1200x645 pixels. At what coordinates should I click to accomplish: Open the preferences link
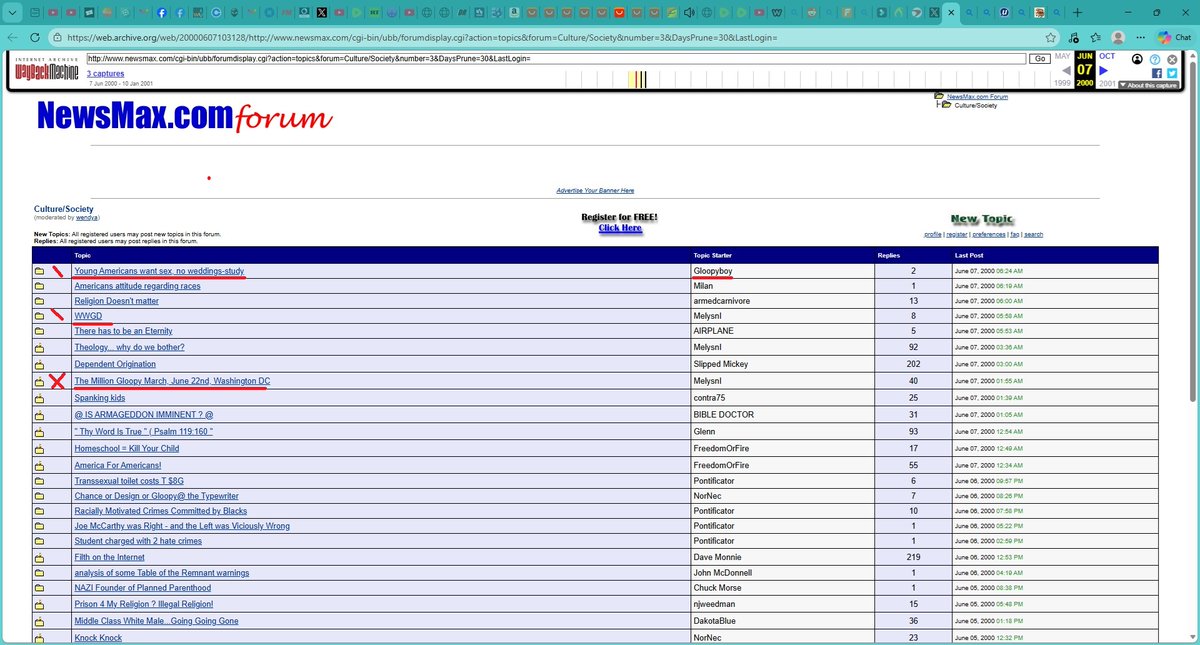989,234
